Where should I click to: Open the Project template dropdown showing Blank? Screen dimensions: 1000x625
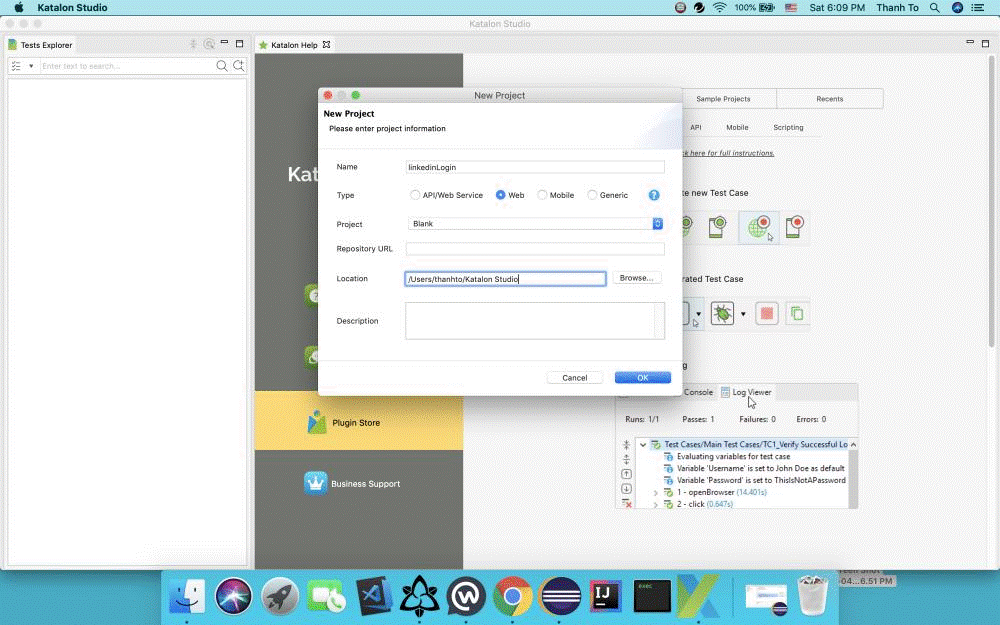click(535, 224)
